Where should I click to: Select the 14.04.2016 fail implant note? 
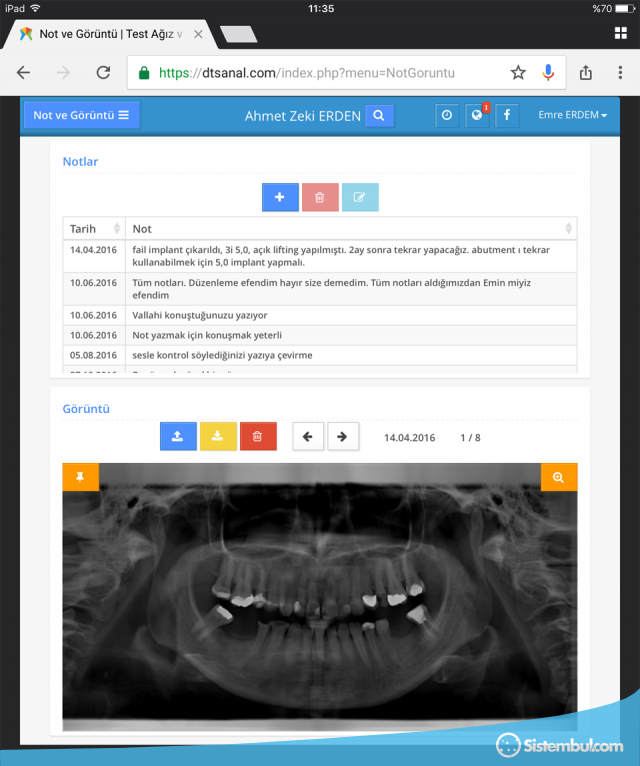(320, 256)
